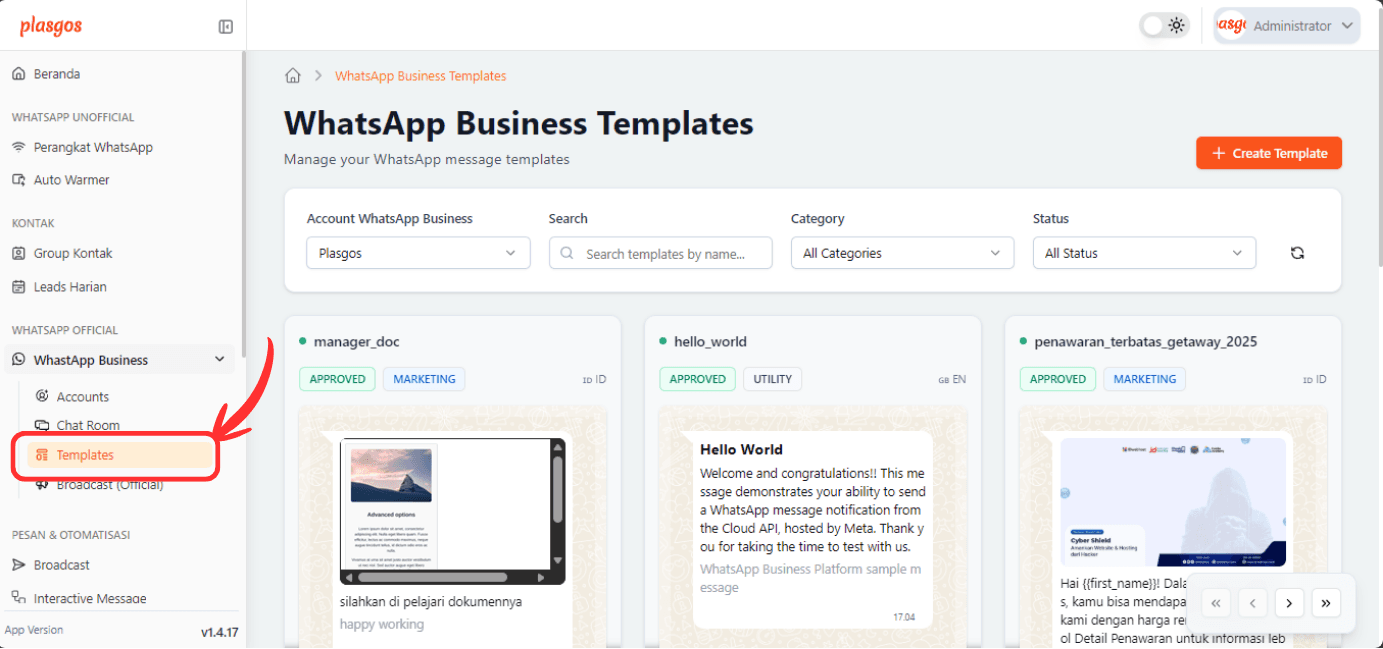Image resolution: width=1383 pixels, height=649 pixels.
Task: Click WhatsApp Business Templates breadcrumb link
Action: [420, 76]
